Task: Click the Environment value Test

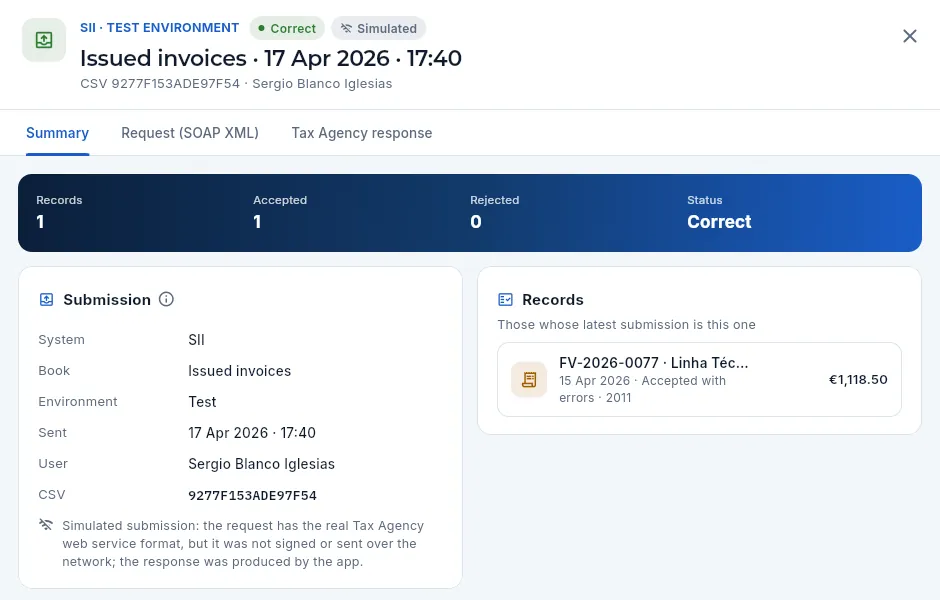Action: click(x=202, y=402)
